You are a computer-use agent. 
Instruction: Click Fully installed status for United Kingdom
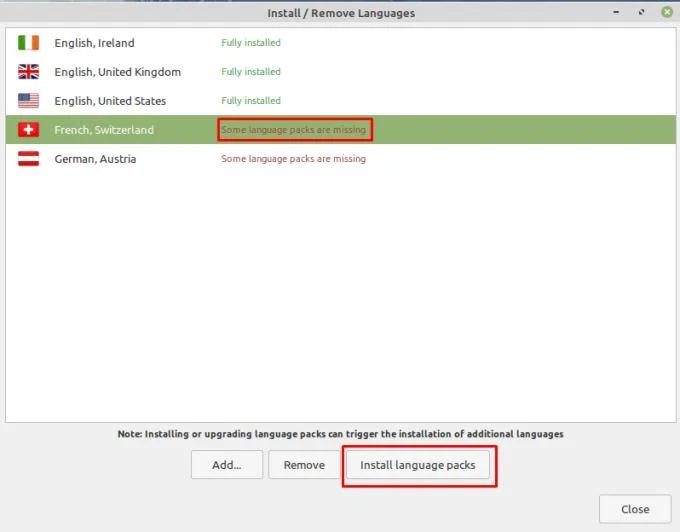pyautogui.click(x=251, y=72)
